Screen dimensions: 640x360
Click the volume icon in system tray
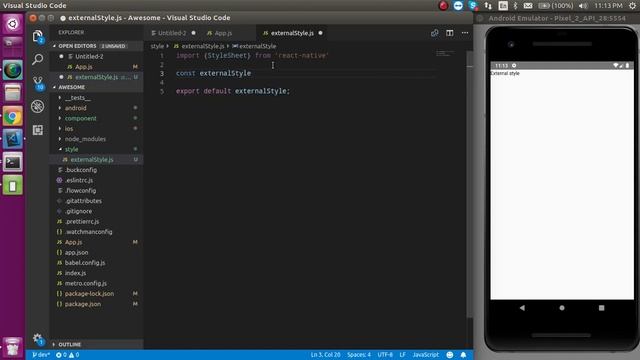[583, 6]
